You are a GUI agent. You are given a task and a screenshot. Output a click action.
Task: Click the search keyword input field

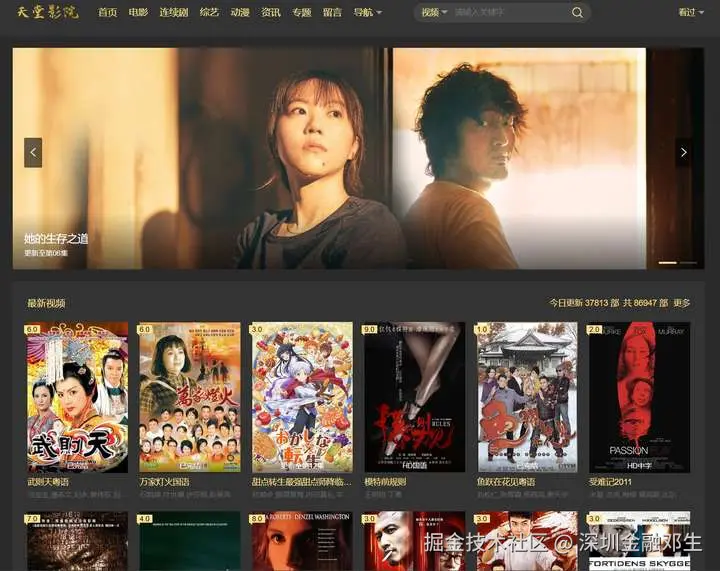pyautogui.click(x=510, y=12)
